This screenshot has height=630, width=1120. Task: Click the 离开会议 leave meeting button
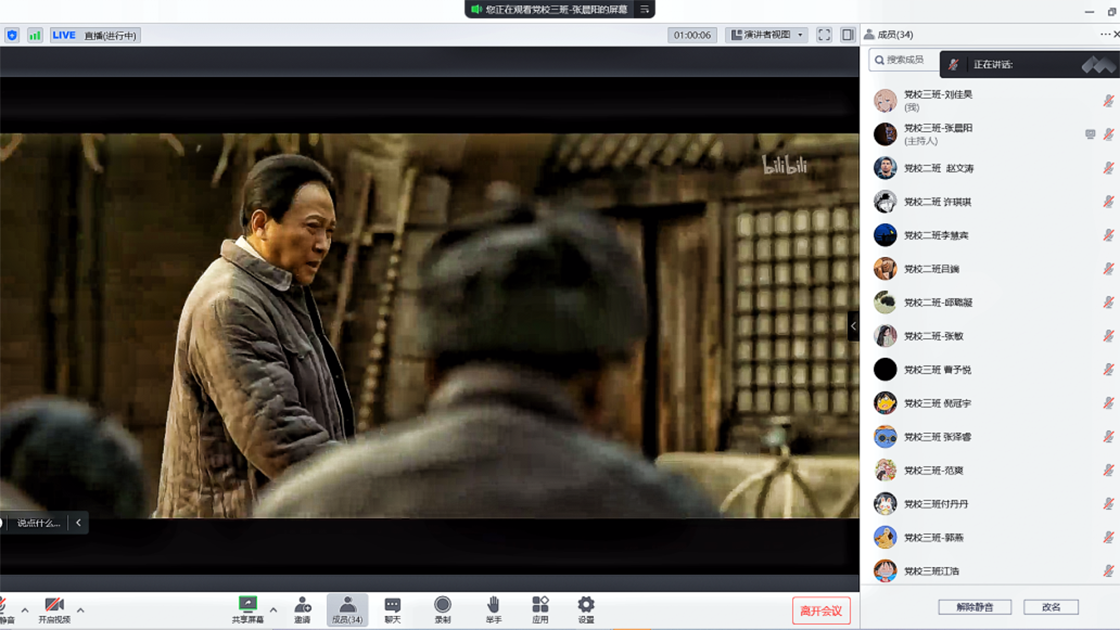click(821, 611)
